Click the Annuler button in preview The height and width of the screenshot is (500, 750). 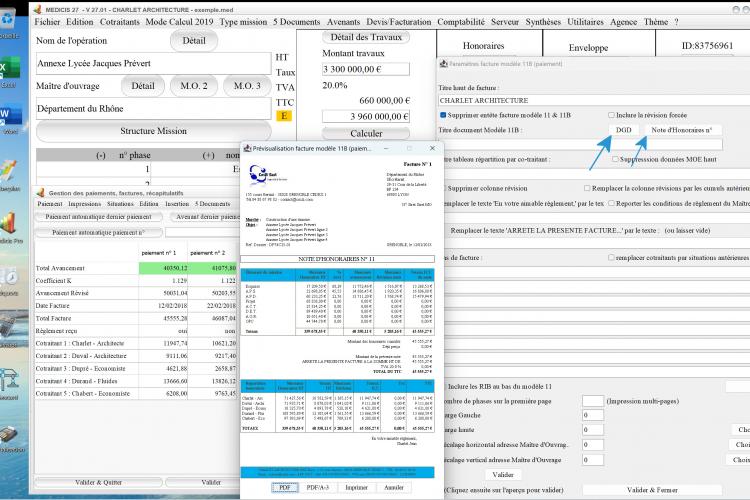[394, 488]
